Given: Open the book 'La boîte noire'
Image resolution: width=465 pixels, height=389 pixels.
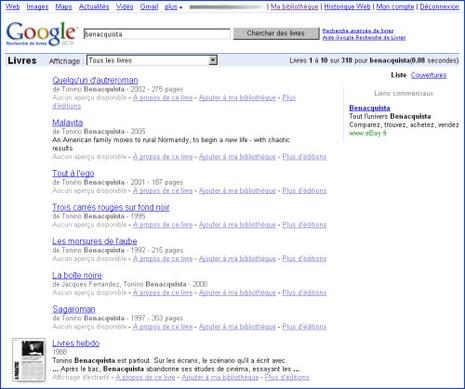Looking at the screenshot, I should [x=77, y=275].
